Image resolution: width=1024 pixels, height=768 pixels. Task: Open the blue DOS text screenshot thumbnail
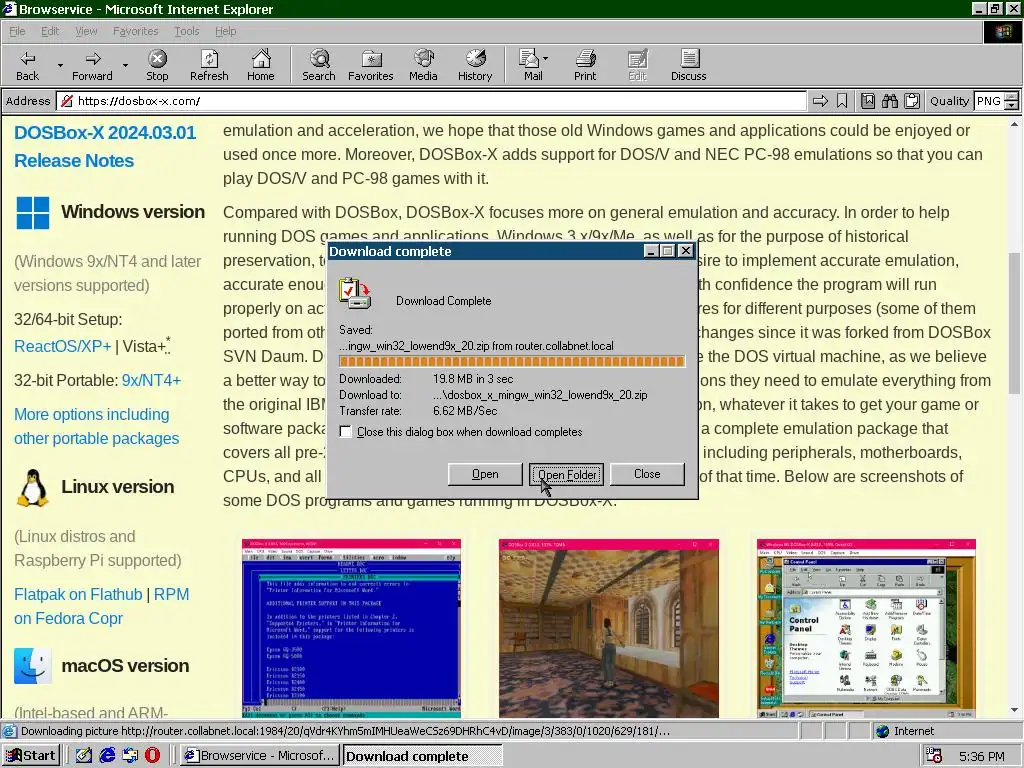pyautogui.click(x=351, y=628)
